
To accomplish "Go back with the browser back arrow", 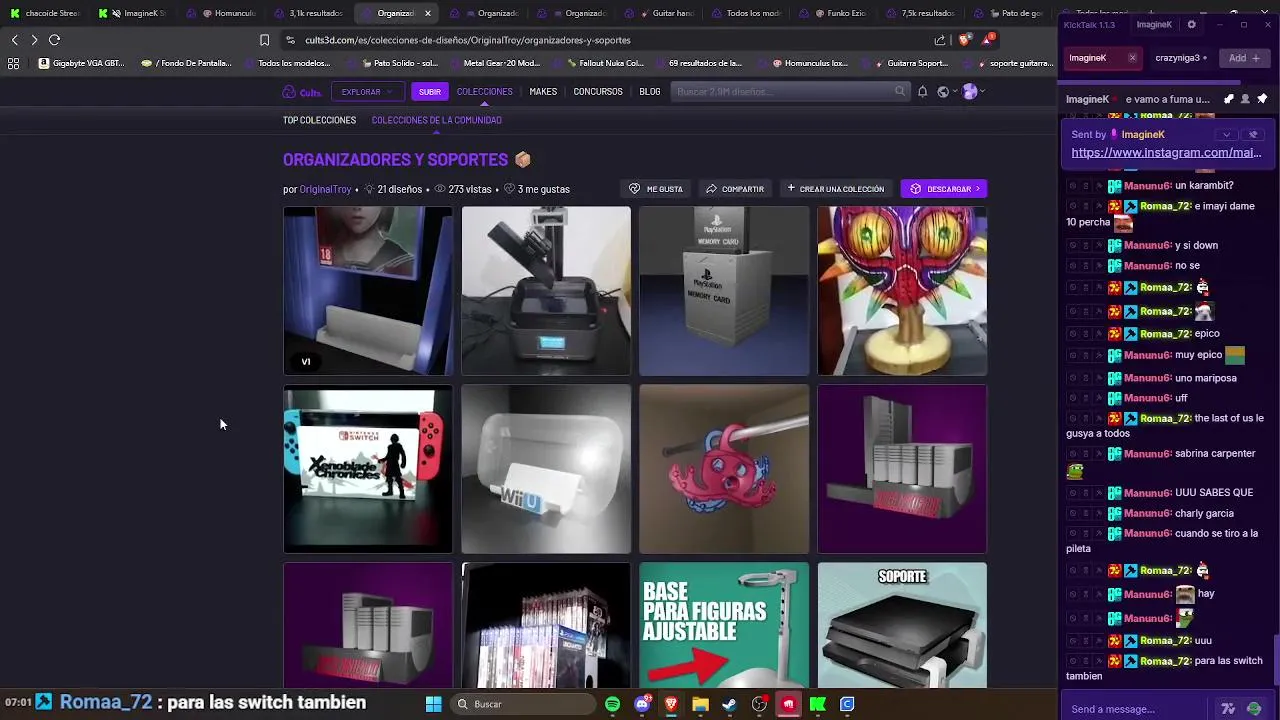I will 14,40.
